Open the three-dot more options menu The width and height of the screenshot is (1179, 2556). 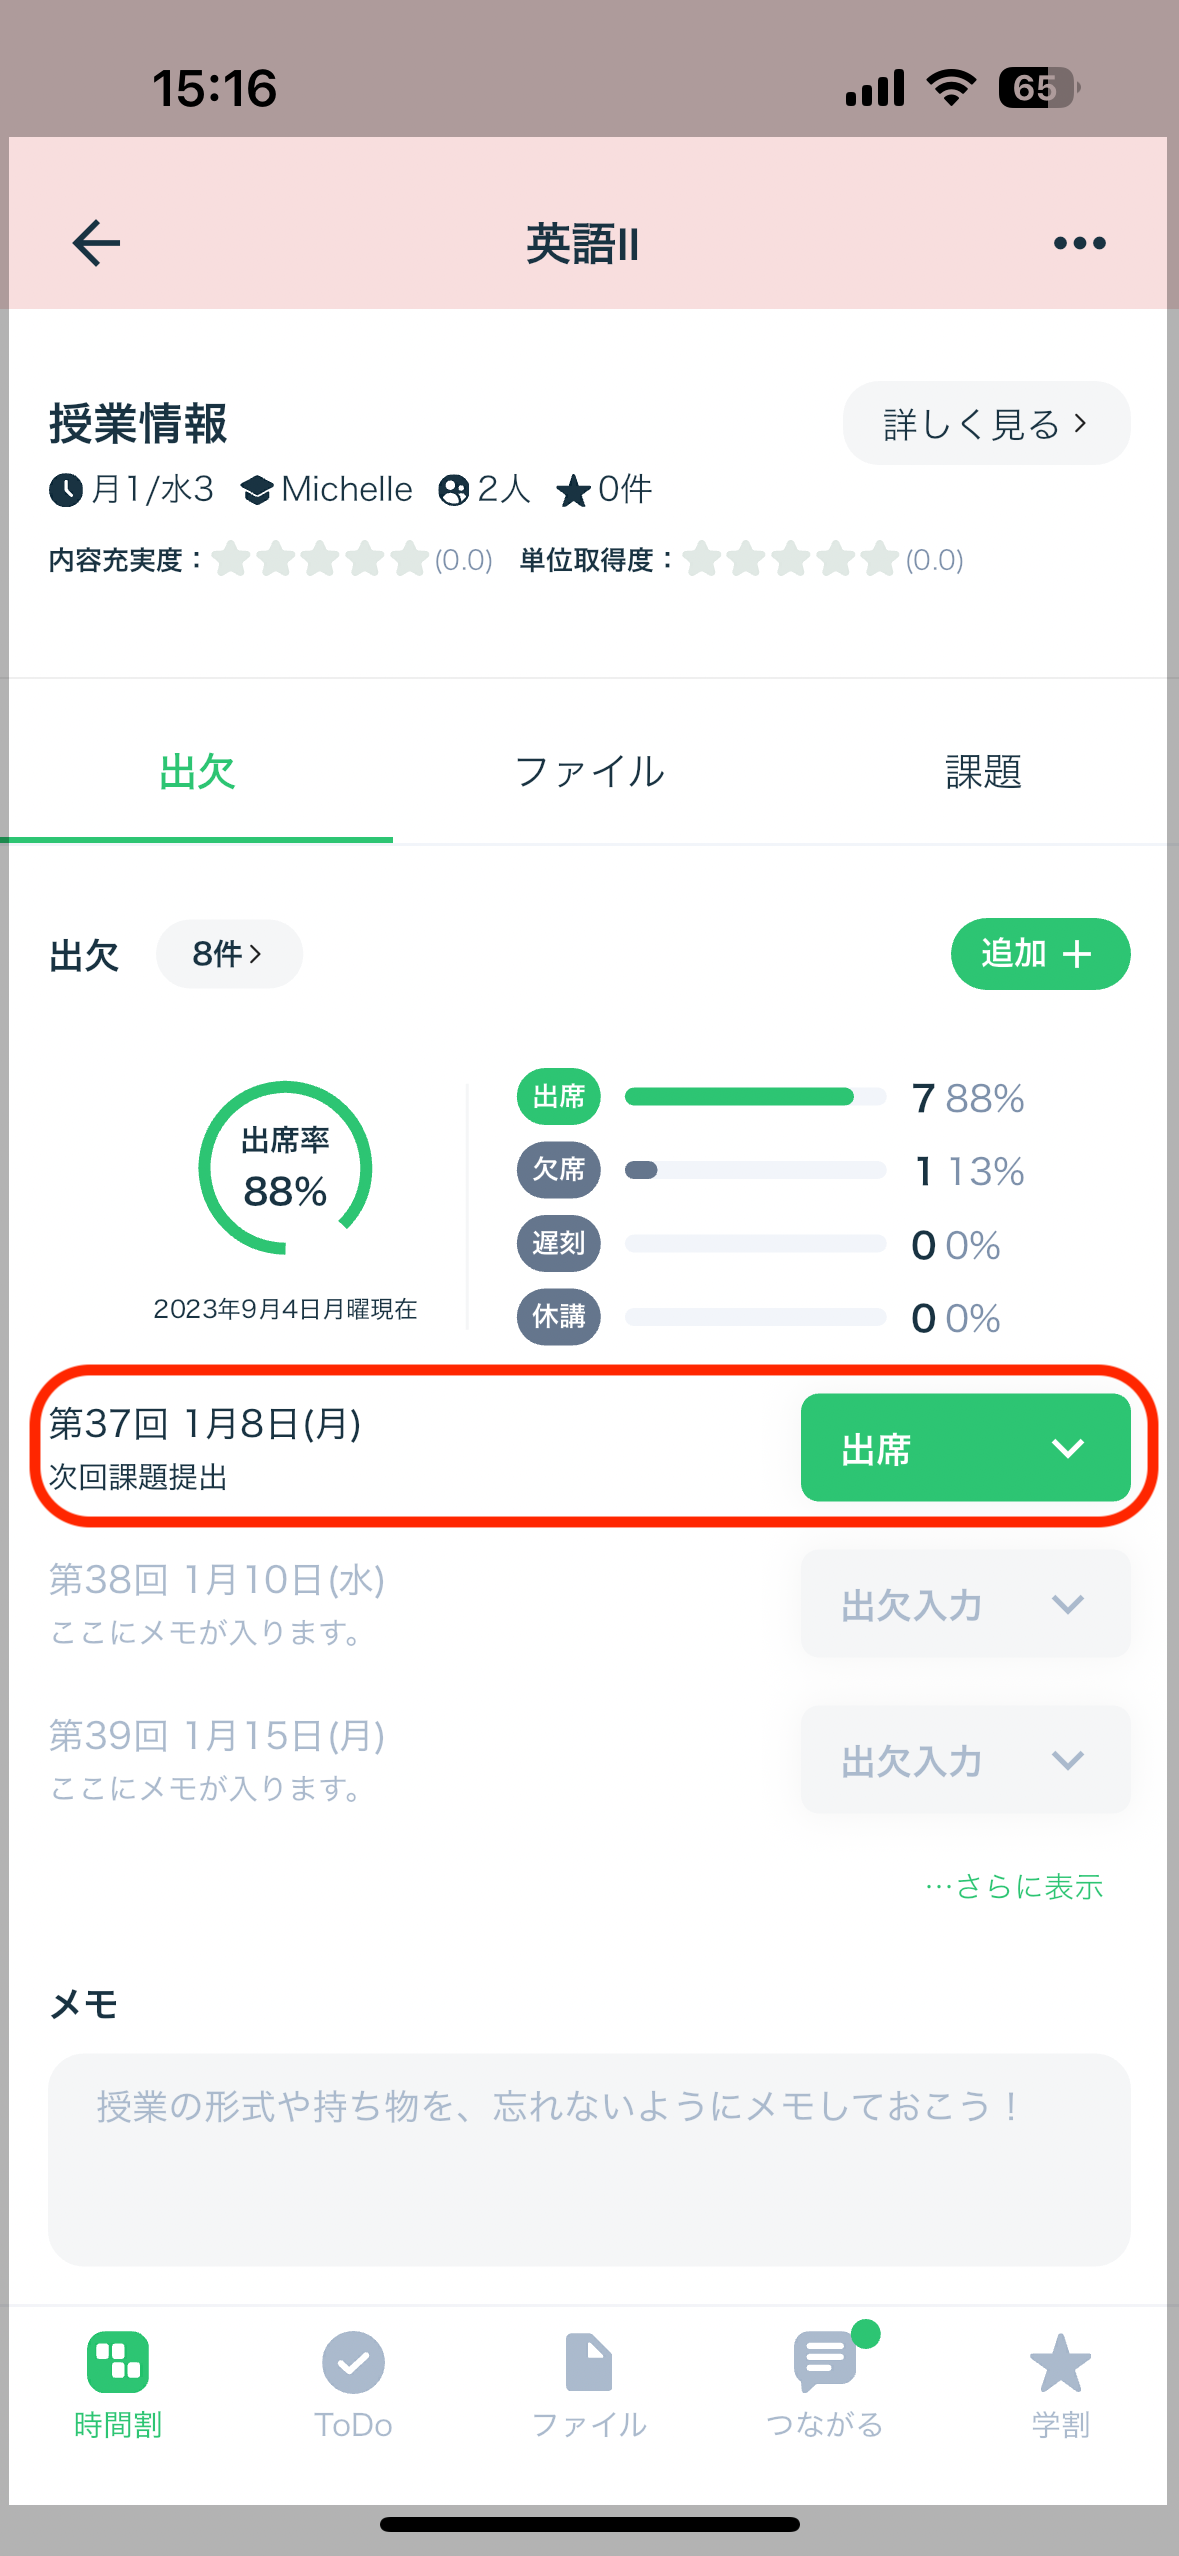coord(1080,243)
